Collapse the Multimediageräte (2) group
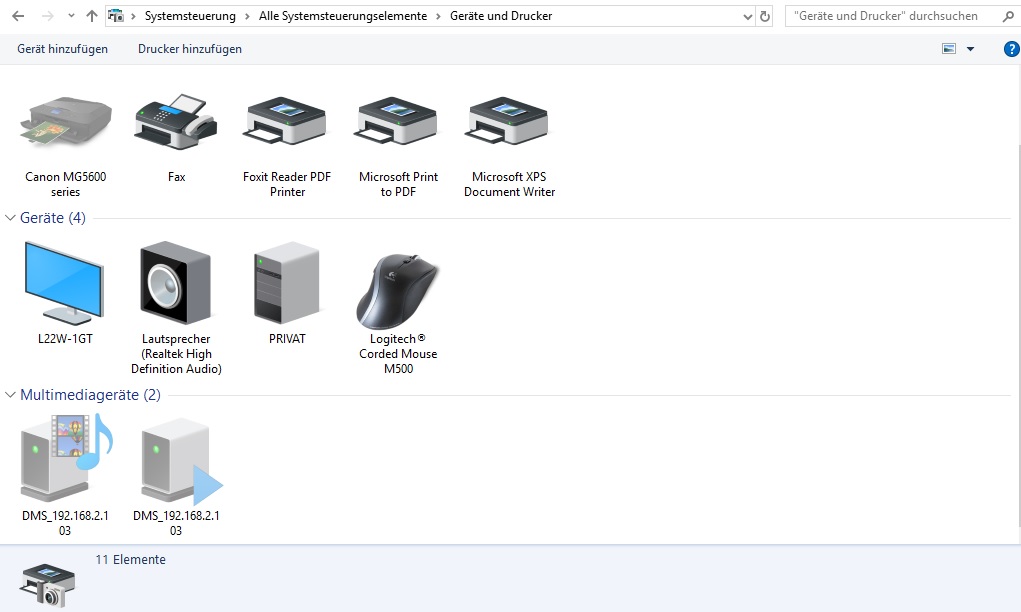This screenshot has width=1021, height=612. point(10,395)
